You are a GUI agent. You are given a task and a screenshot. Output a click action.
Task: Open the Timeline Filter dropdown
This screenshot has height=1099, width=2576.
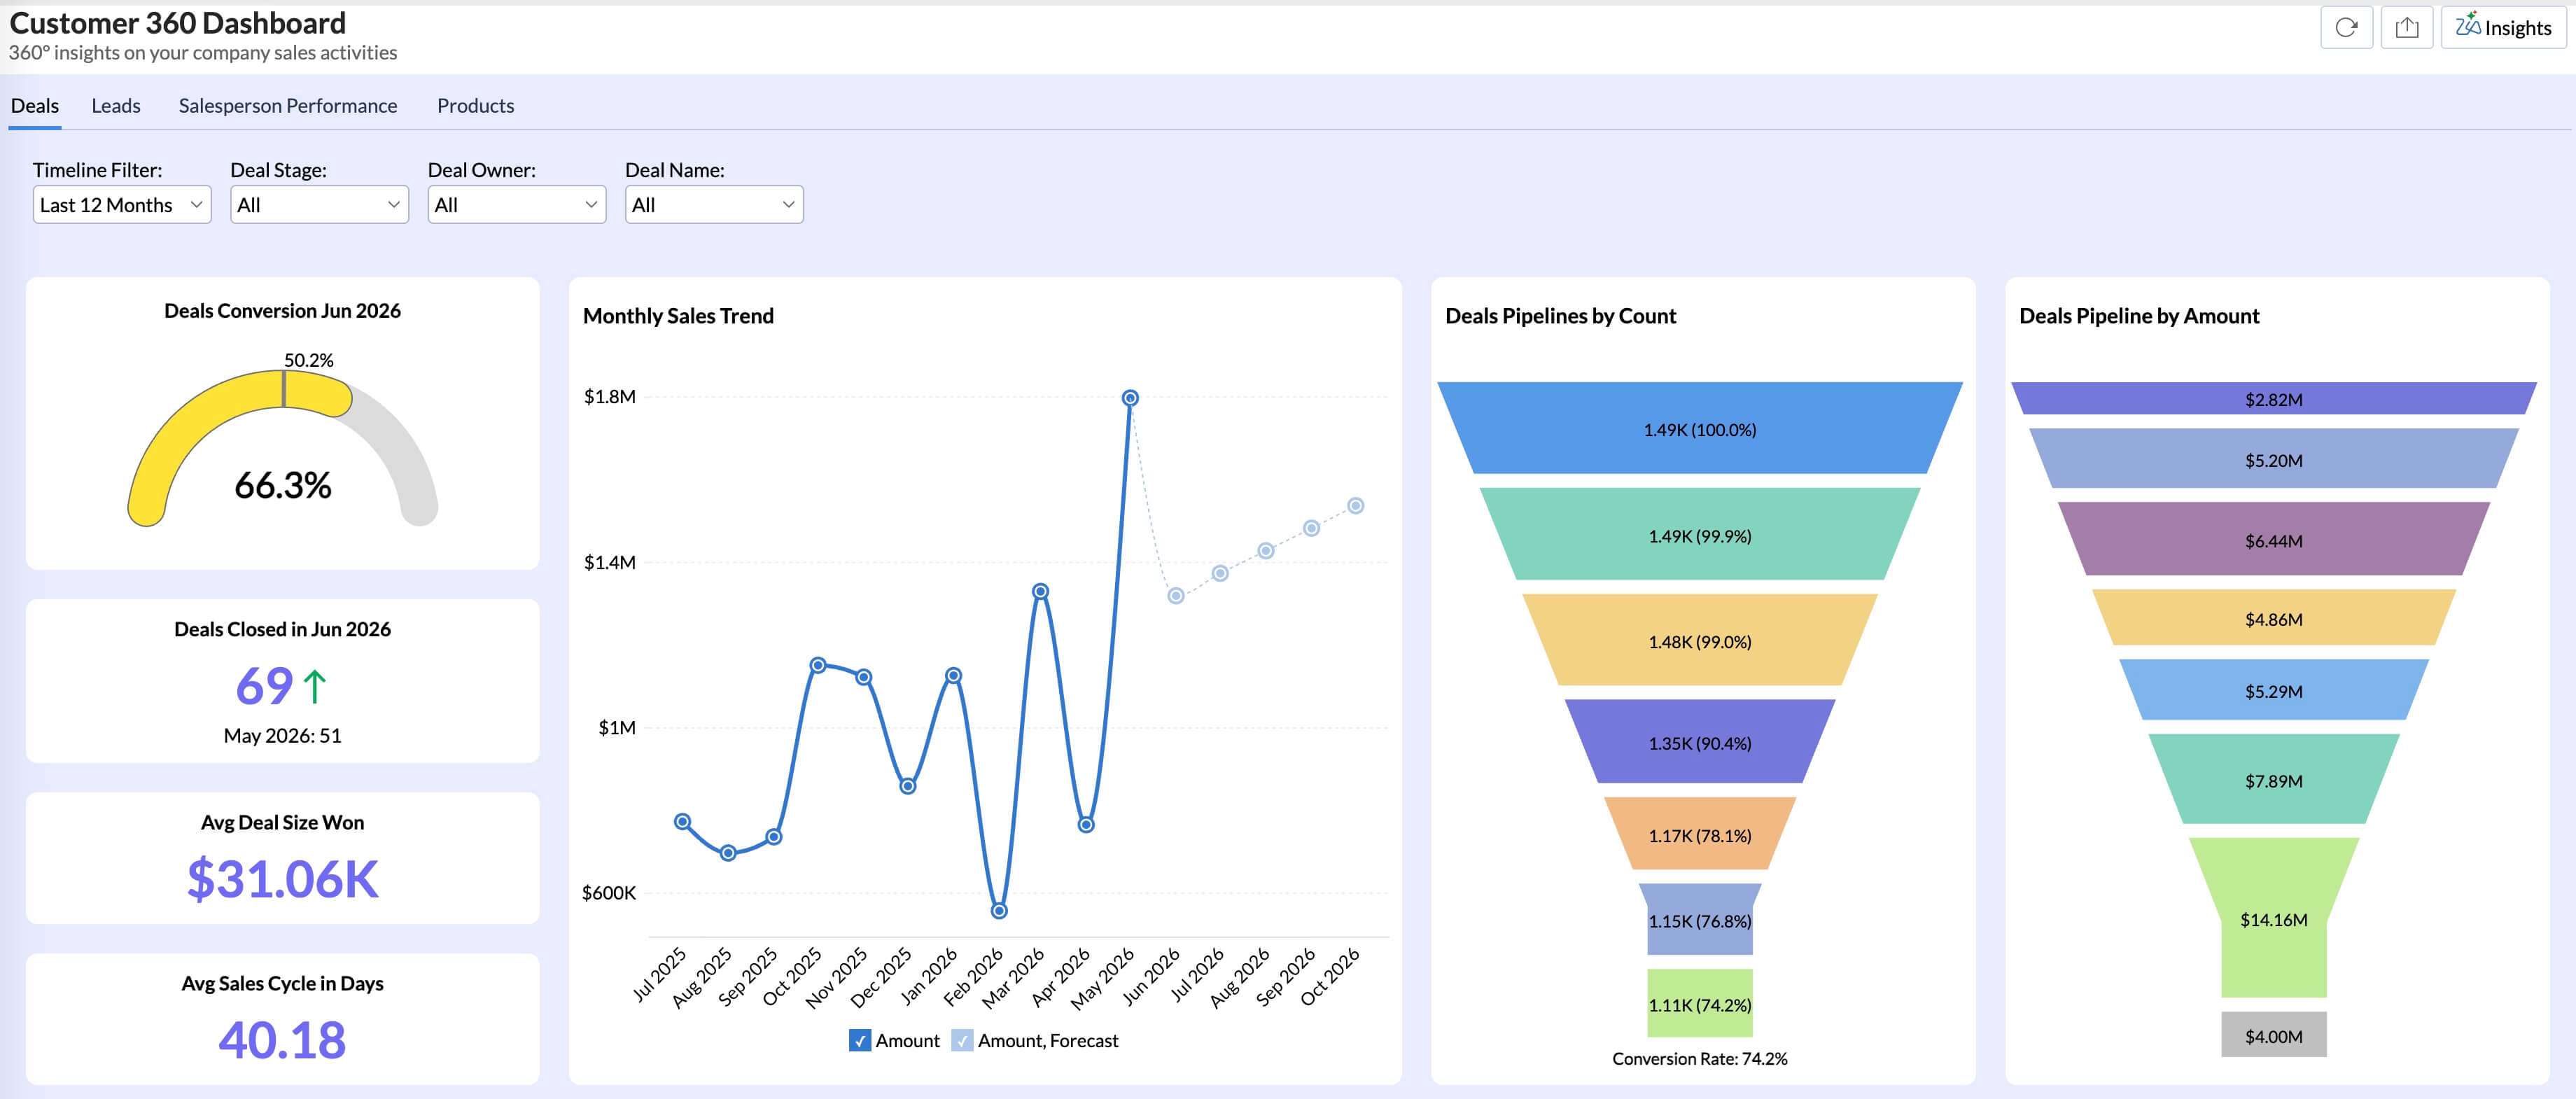[122, 204]
